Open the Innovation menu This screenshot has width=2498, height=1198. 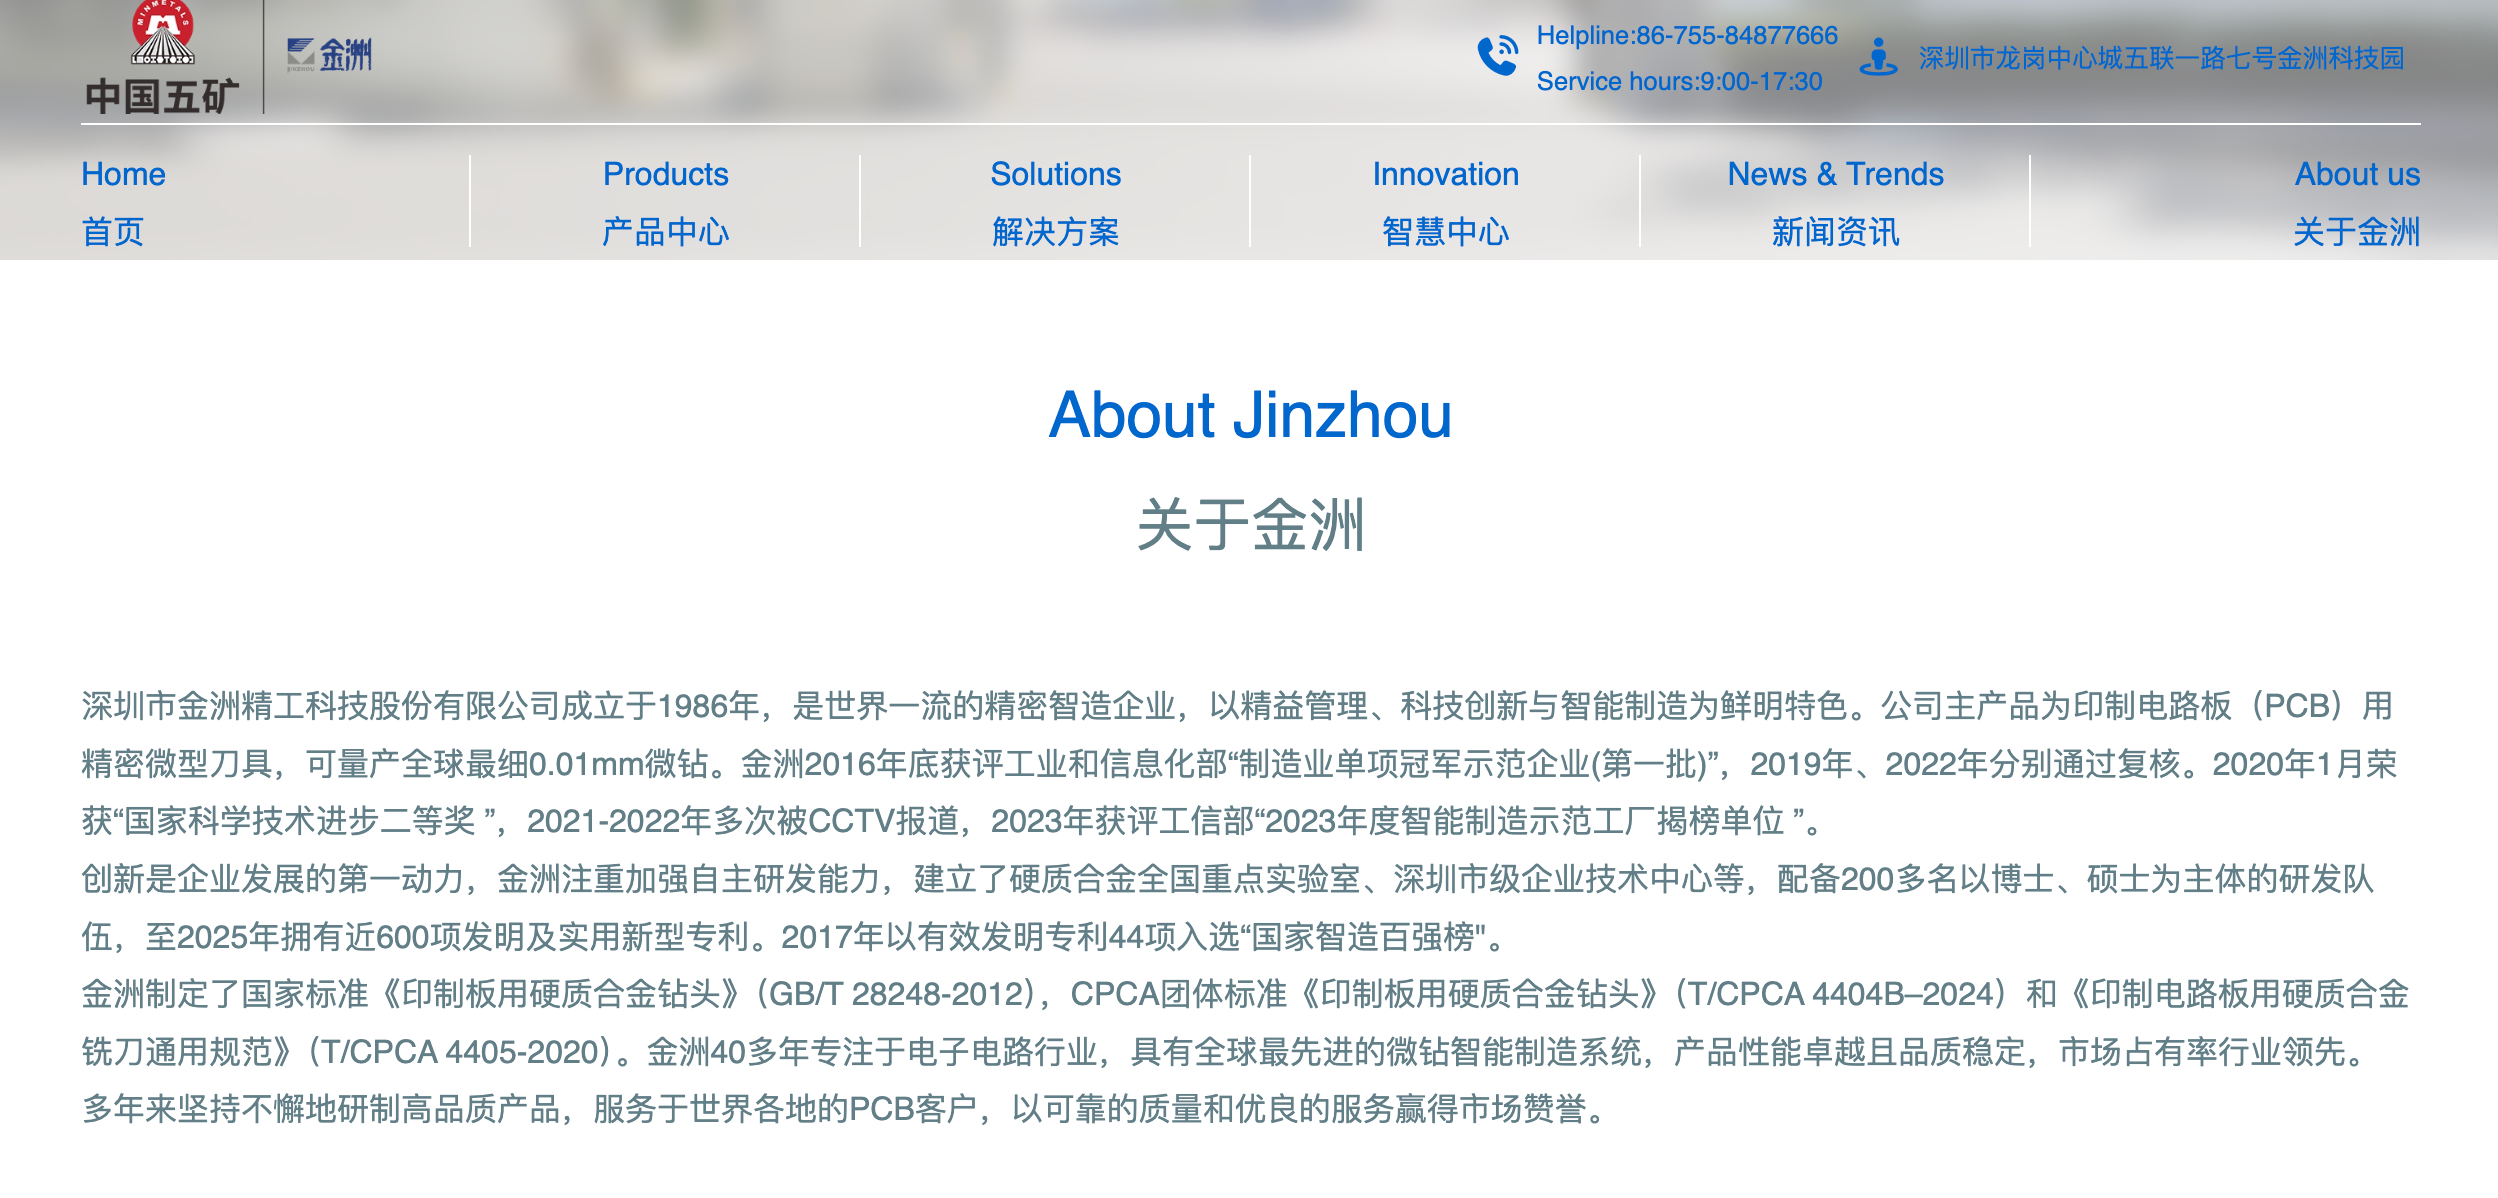[x=1445, y=174]
